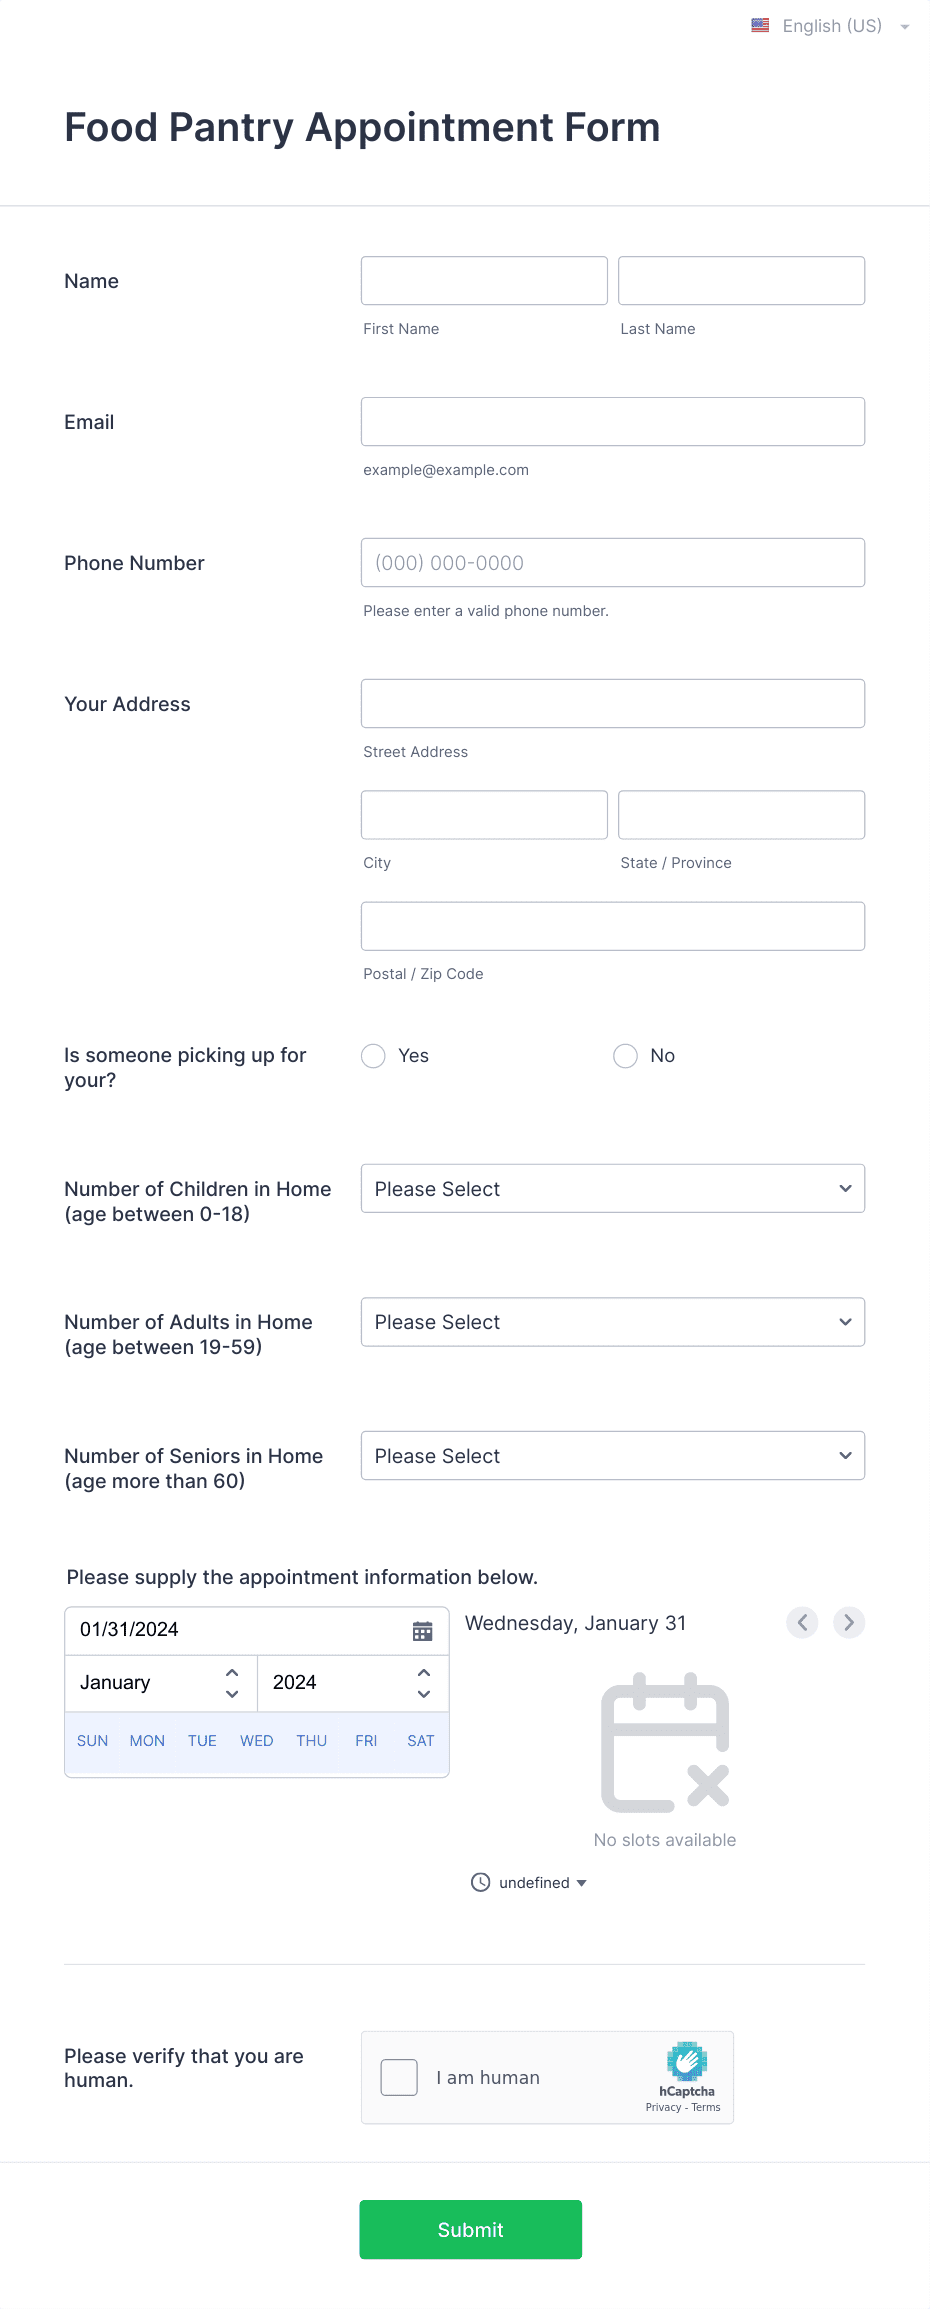Screen dimensions: 930x2309
Task: Open the Number of Children dropdown
Action: 613,1188
